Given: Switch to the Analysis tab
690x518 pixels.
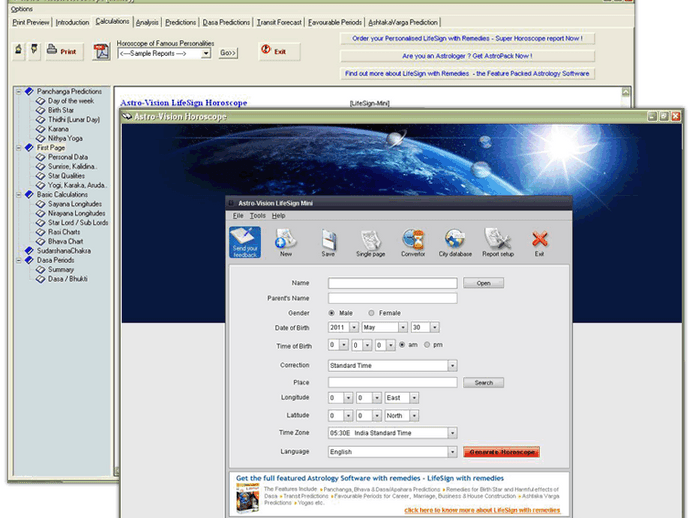Looking at the screenshot, I should 147,22.
